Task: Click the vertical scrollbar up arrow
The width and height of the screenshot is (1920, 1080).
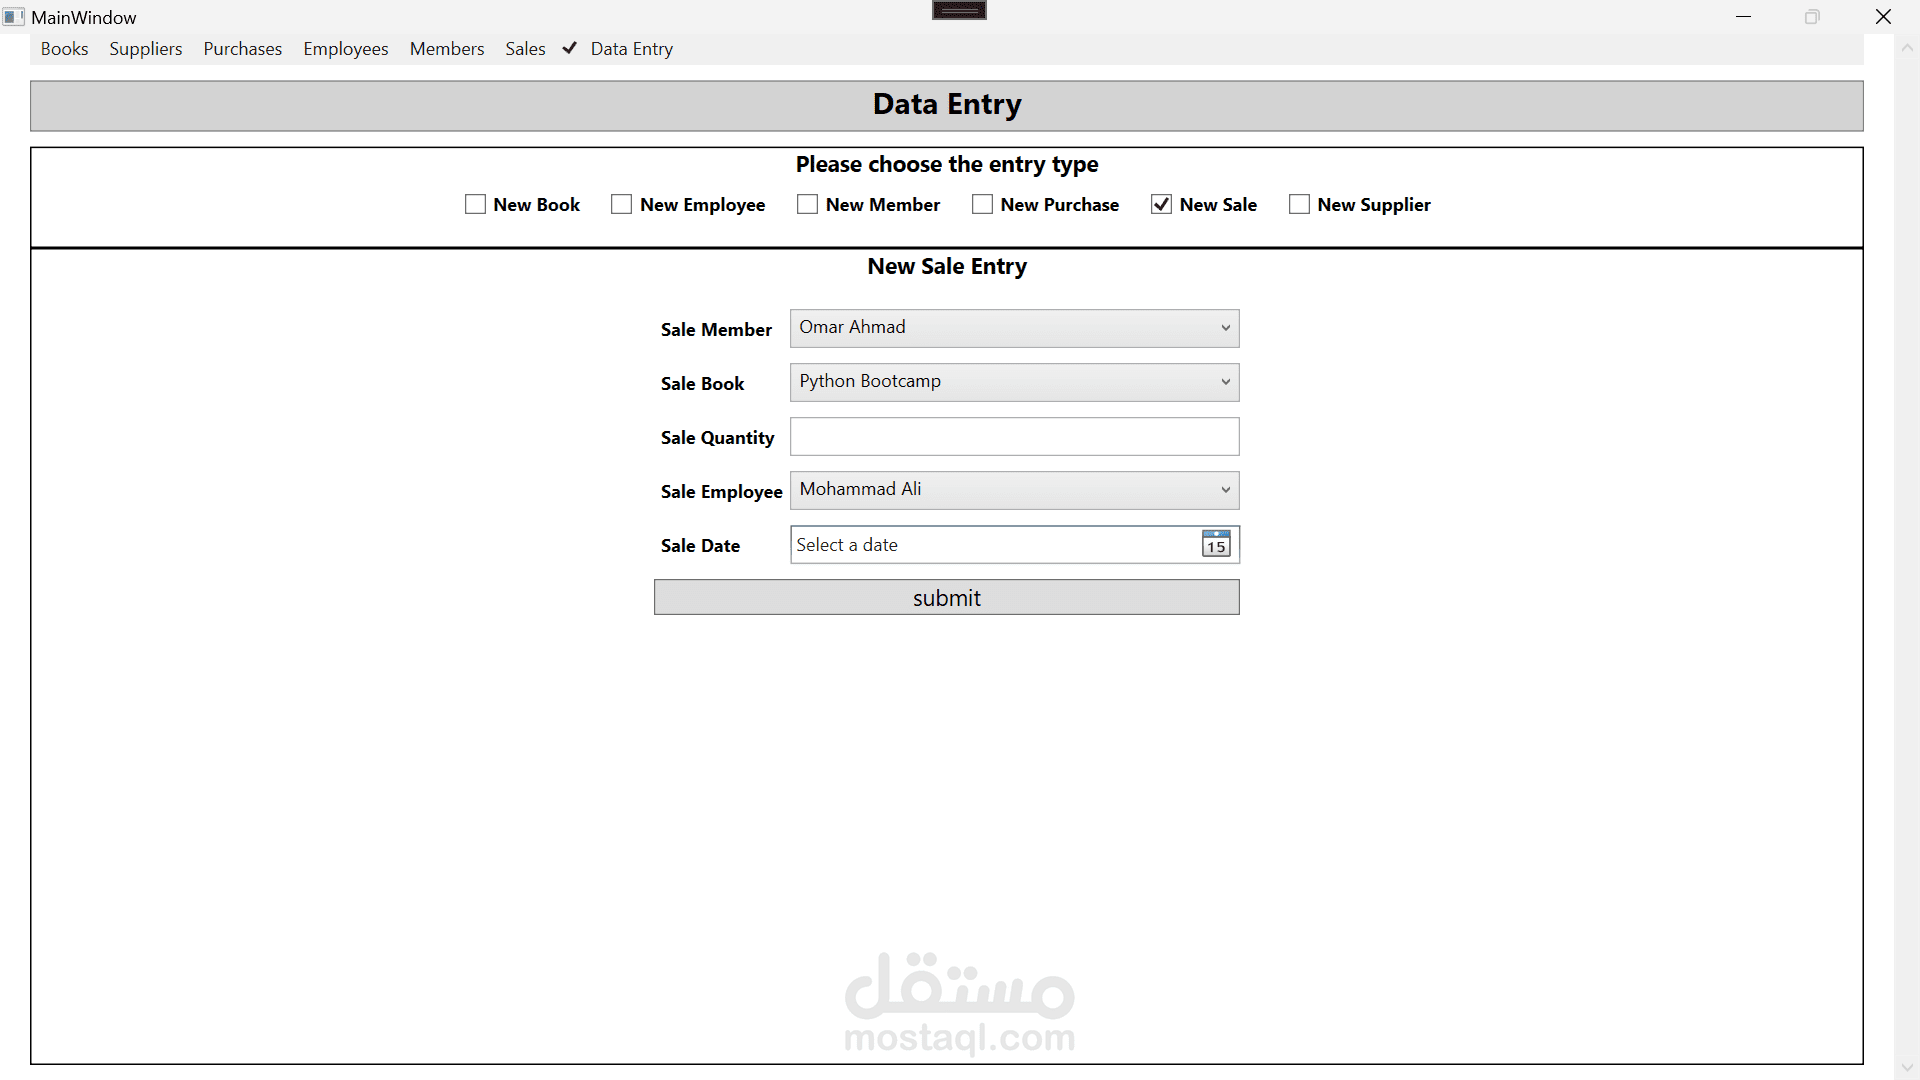Action: point(1906,48)
